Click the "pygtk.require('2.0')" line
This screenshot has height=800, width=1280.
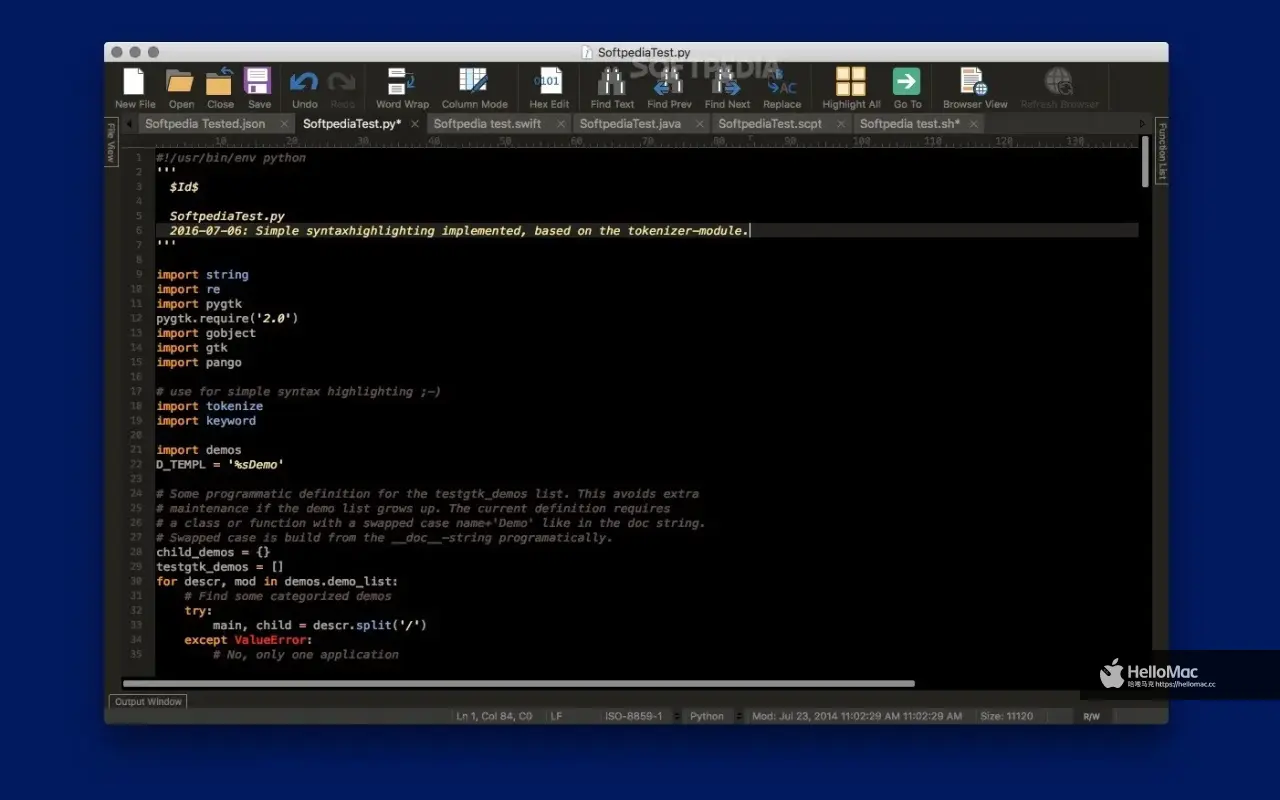coord(227,318)
